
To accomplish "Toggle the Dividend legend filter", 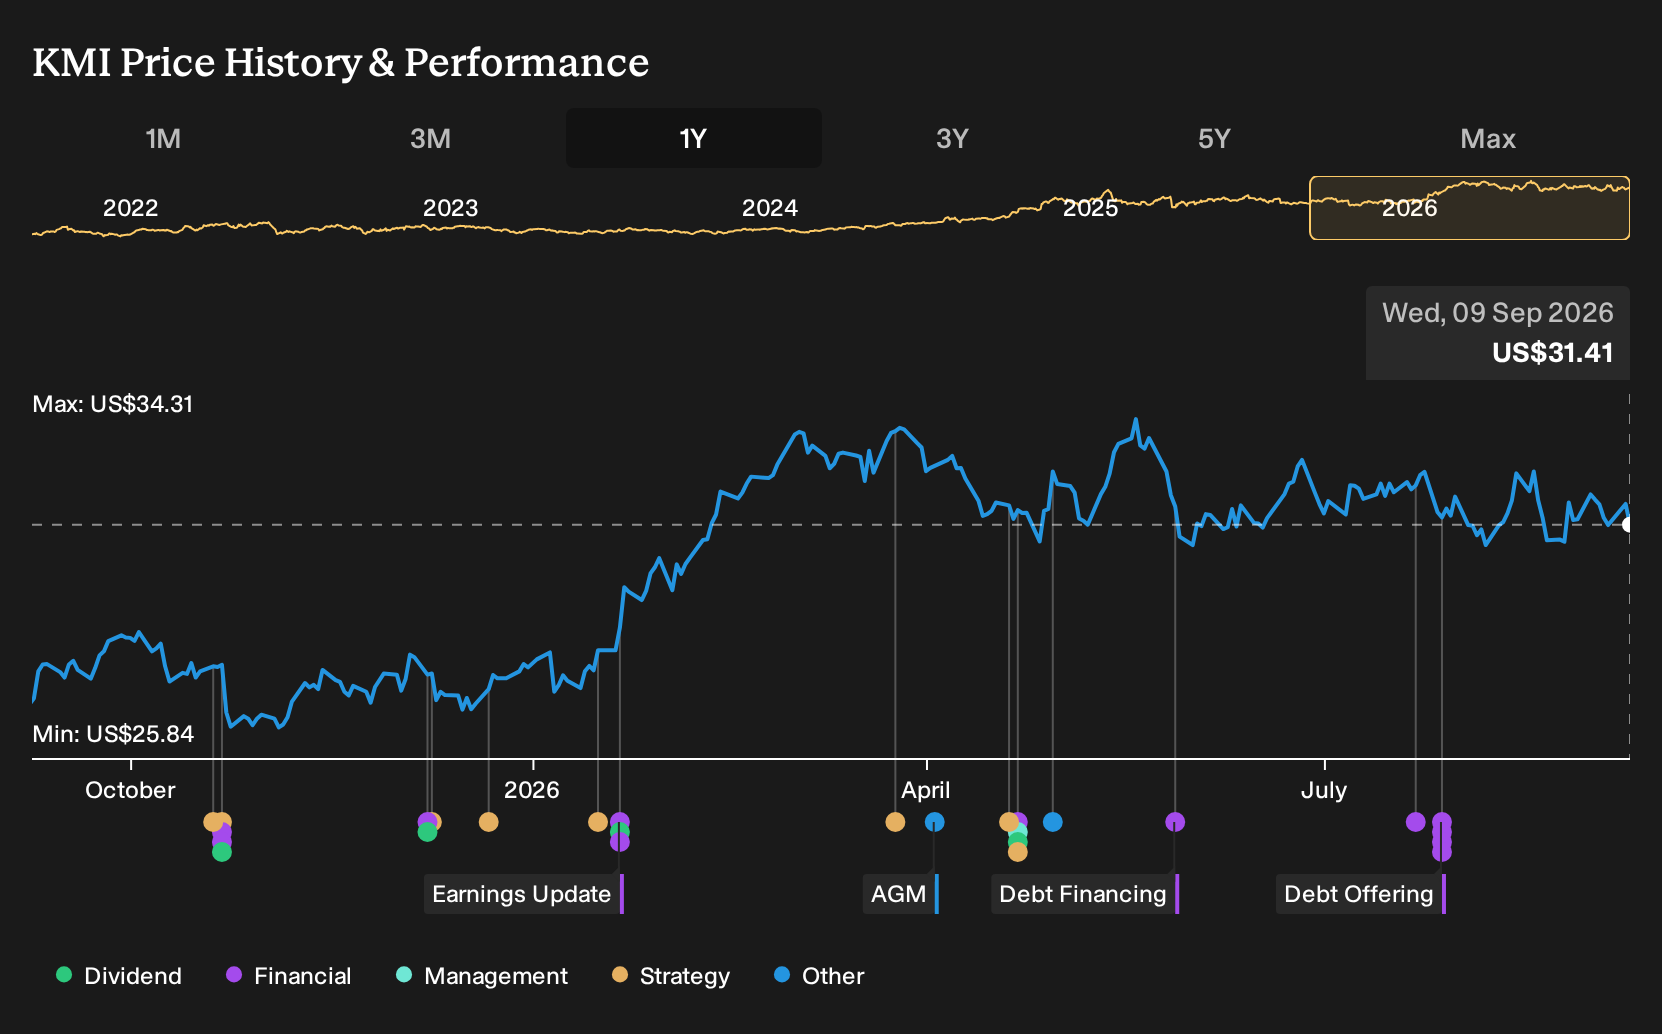I will (x=119, y=976).
